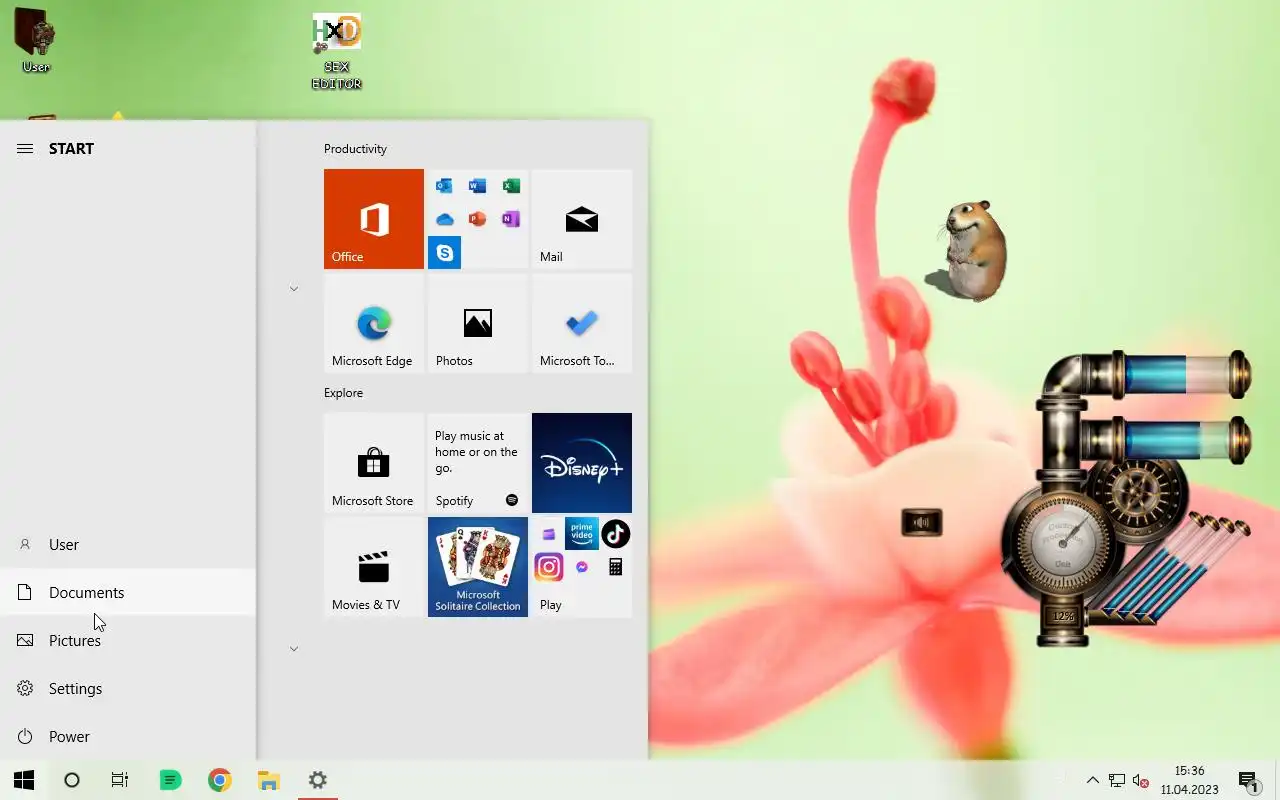Open the Movies & TV tile
This screenshot has width=1280, height=800.
click(374, 567)
